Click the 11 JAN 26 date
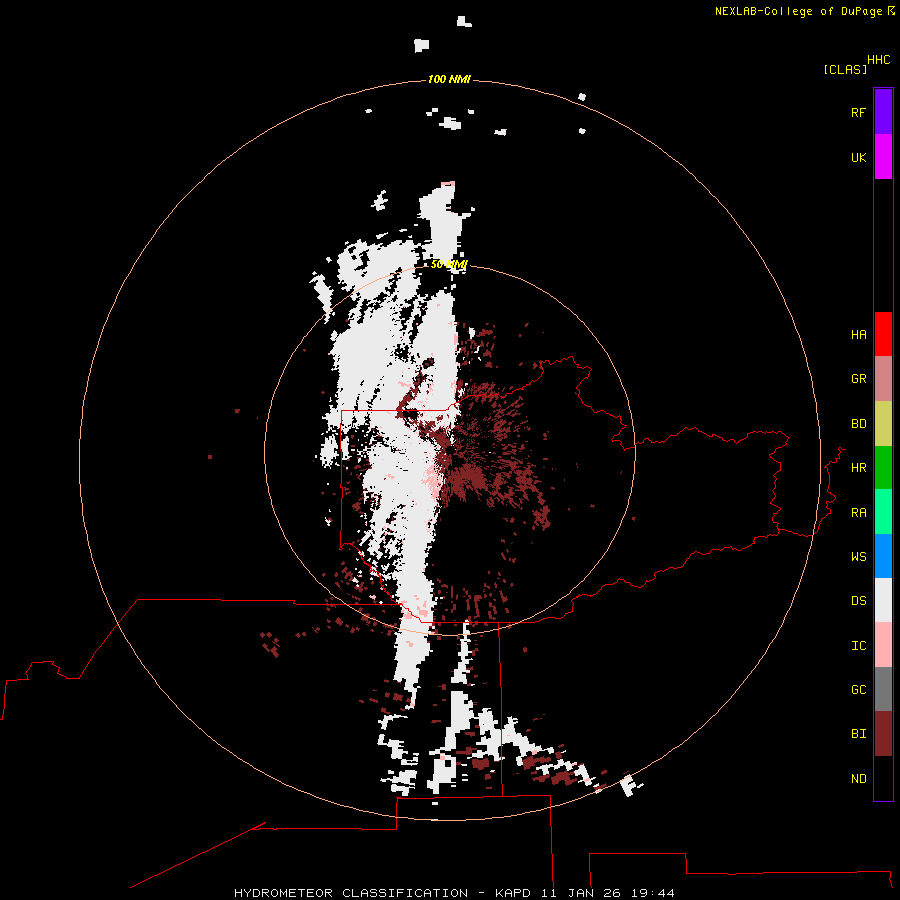This screenshot has height=900, width=900. [x=581, y=893]
